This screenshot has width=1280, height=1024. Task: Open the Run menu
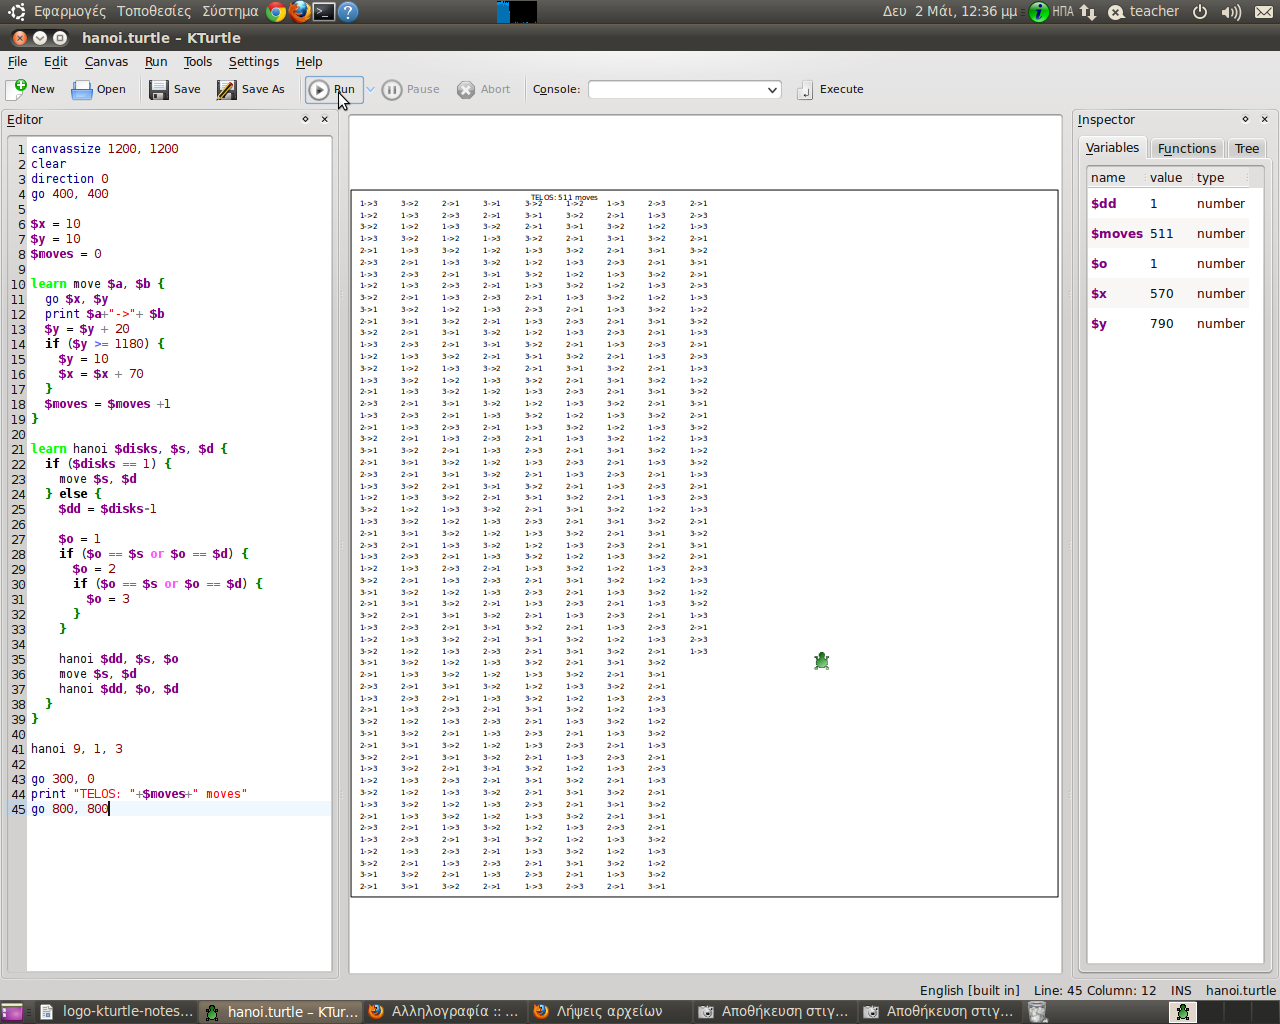tap(156, 61)
